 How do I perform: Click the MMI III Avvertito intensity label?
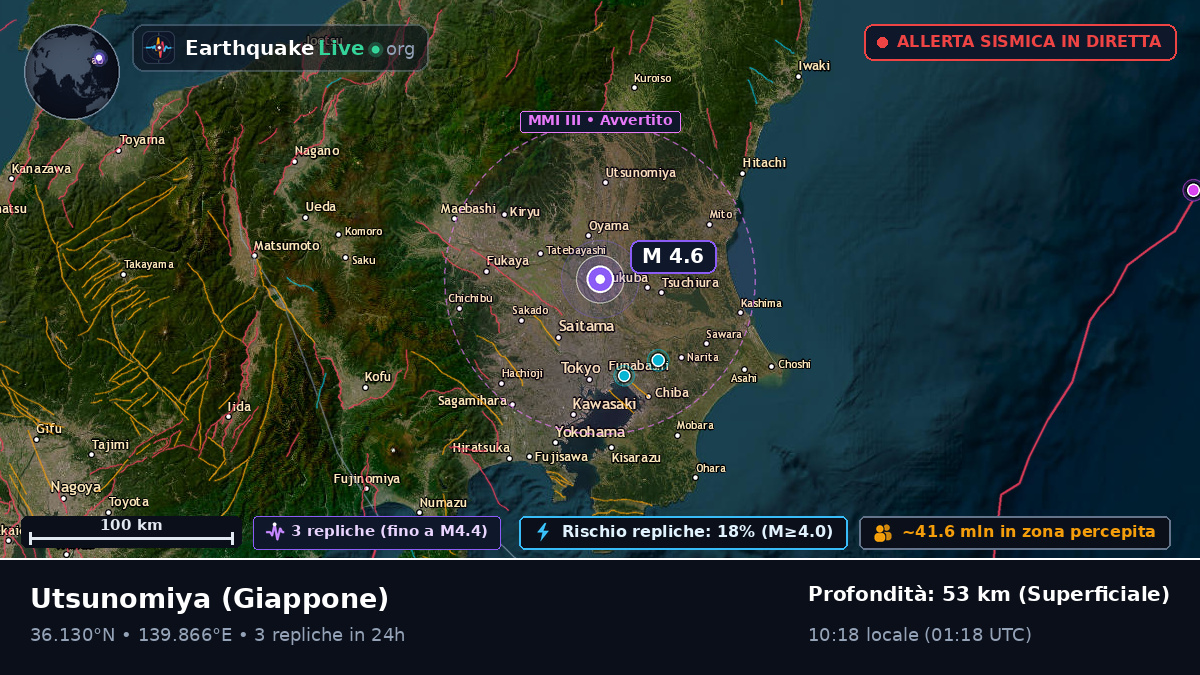click(x=600, y=121)
